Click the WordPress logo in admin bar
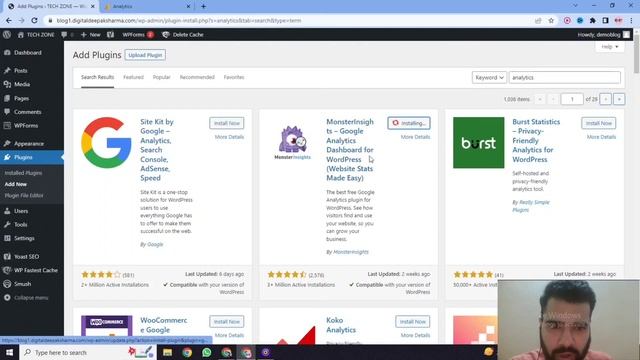The width and height of the screenshot is (640, 360). [x=7, y=35]
